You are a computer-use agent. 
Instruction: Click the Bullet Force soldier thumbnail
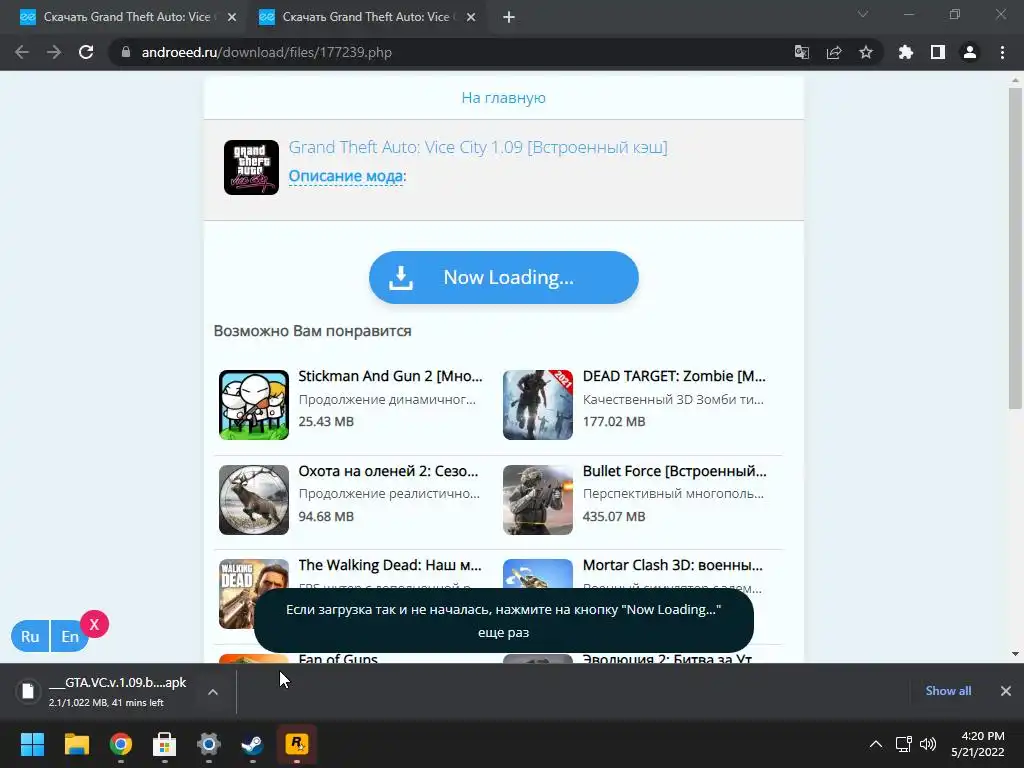click(x=538, y=500)
